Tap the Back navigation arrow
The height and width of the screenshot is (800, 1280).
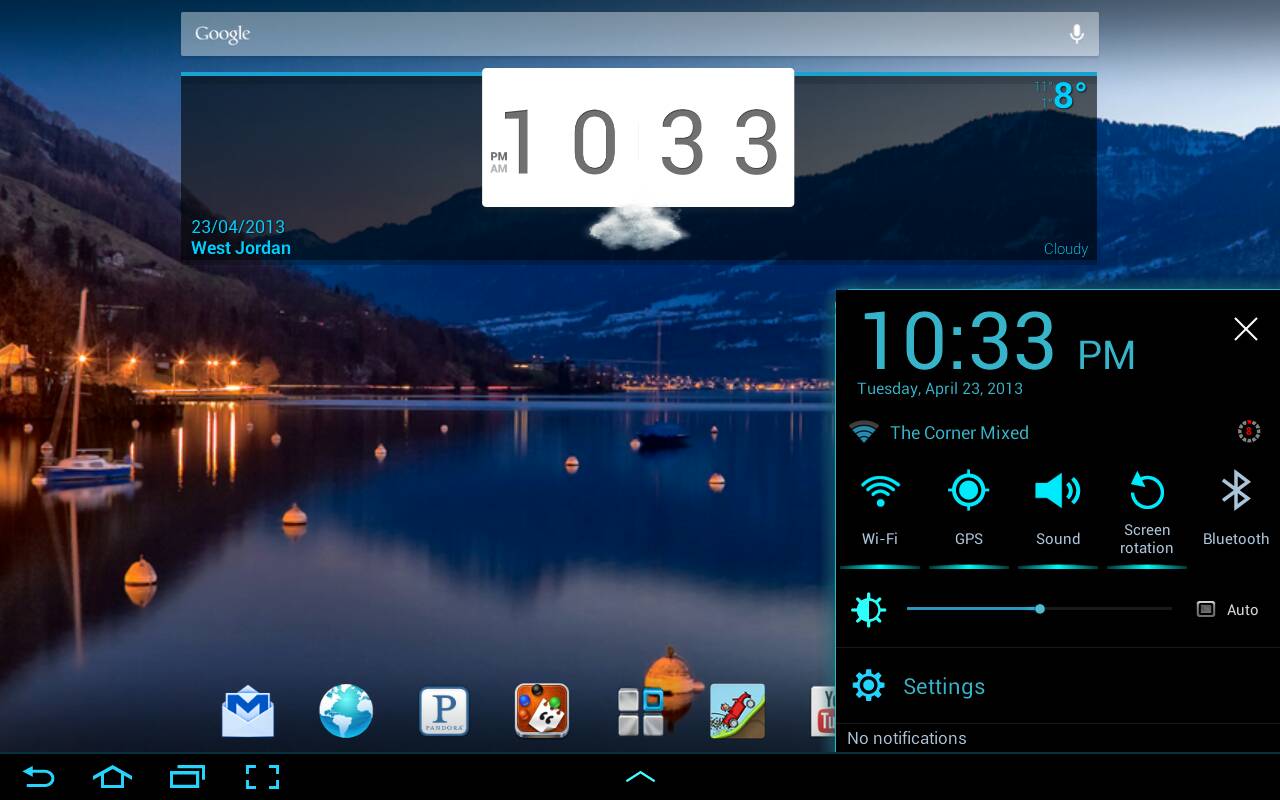pyautogui.click(x=38, y=777)
